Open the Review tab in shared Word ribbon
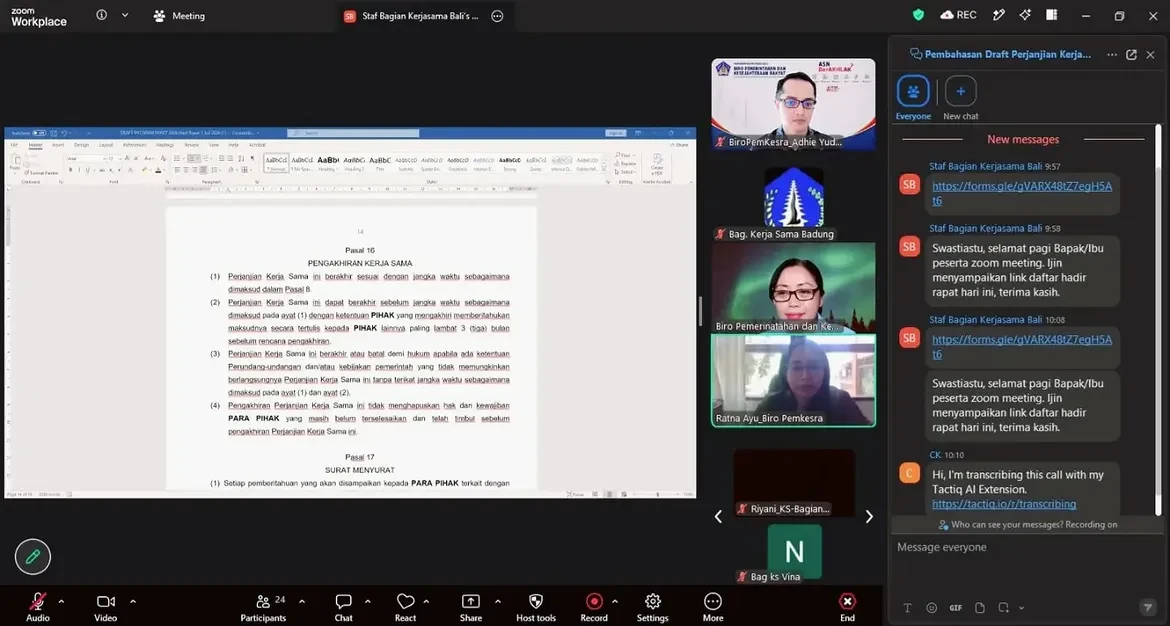 [x=192, y=145]
